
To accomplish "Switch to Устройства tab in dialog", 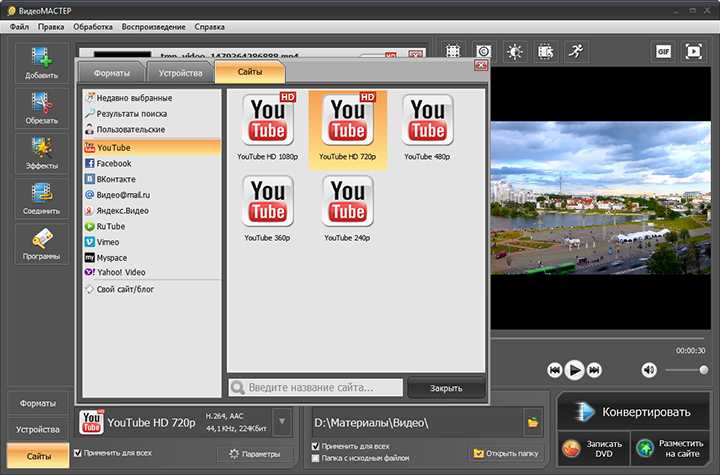I will coord(180,73).
